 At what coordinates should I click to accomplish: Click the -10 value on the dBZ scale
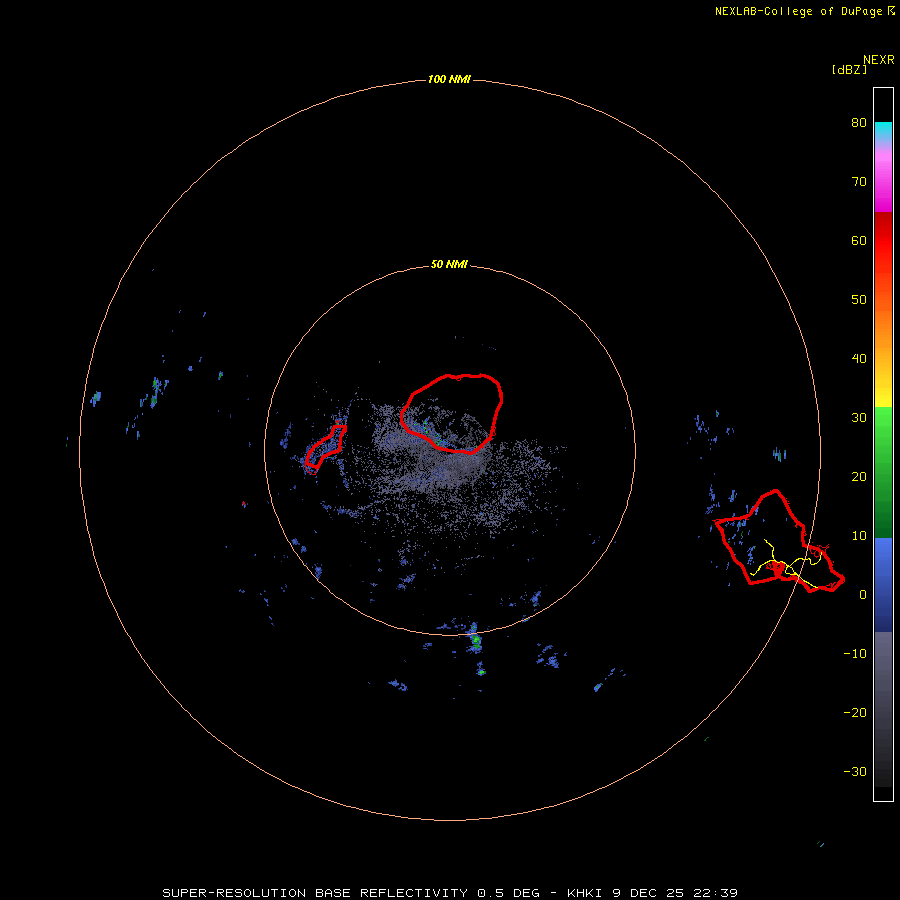pos(855,654)
